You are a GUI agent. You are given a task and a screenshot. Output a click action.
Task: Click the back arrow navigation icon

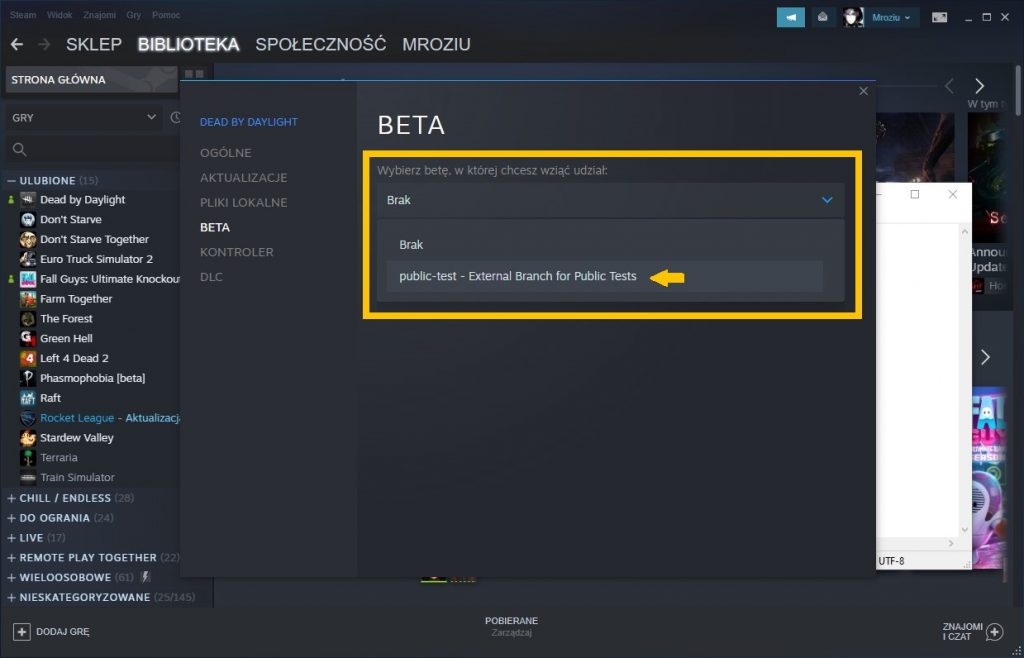[17, 44]
